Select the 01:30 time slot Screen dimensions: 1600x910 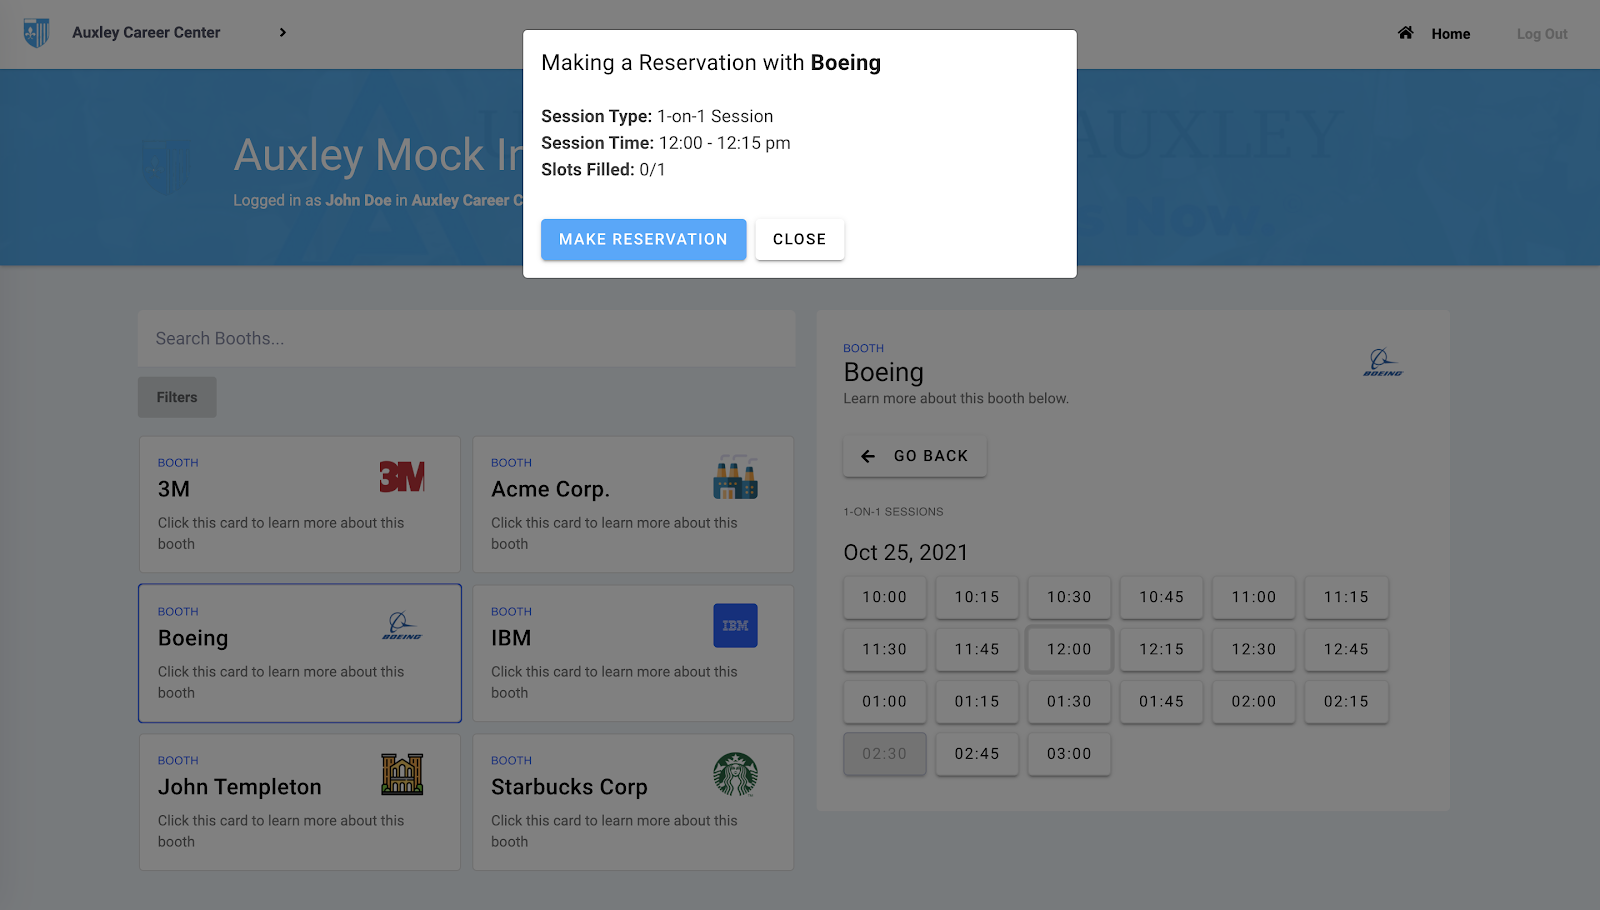1069,702
